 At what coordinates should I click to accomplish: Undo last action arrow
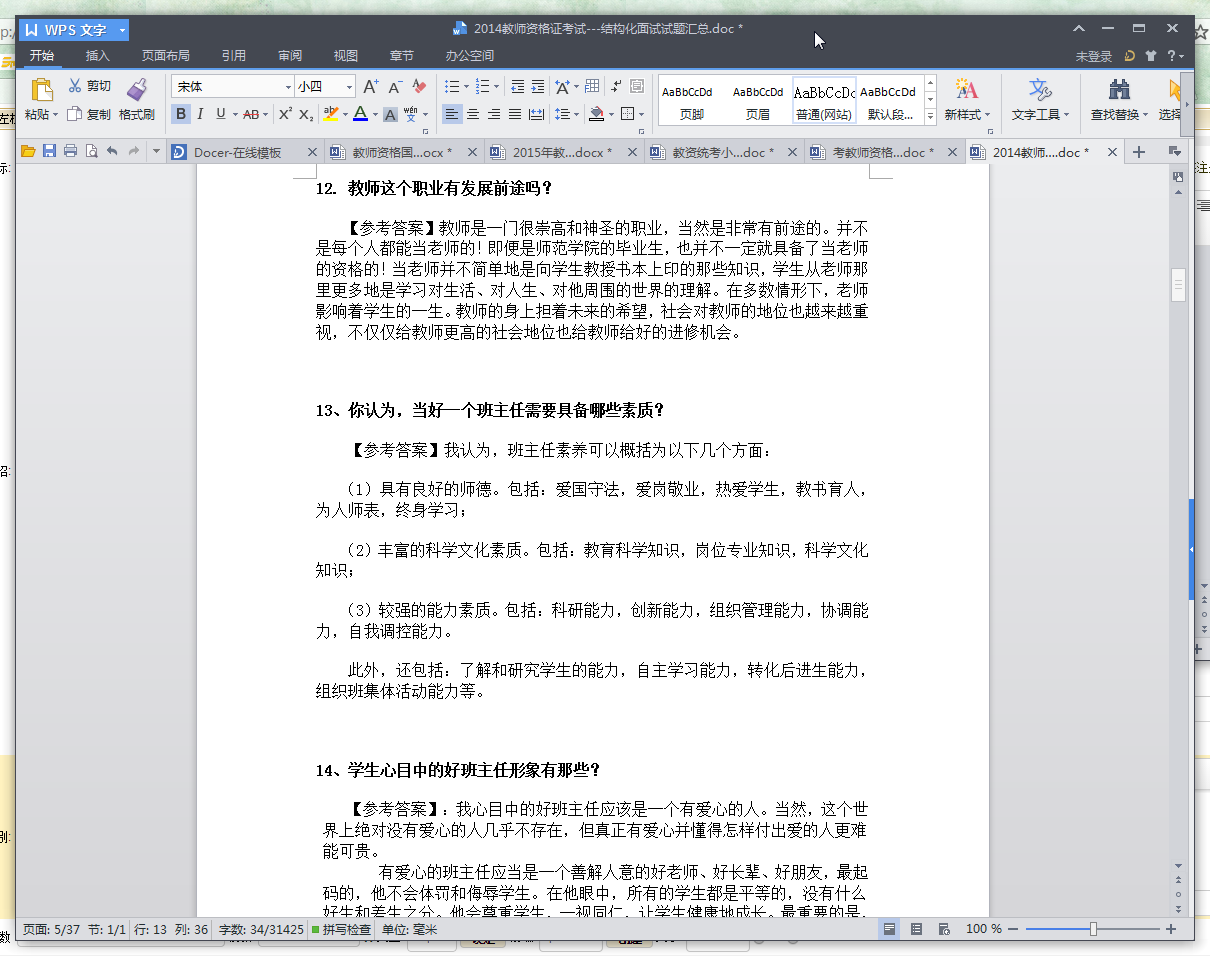tap(112, 152)
